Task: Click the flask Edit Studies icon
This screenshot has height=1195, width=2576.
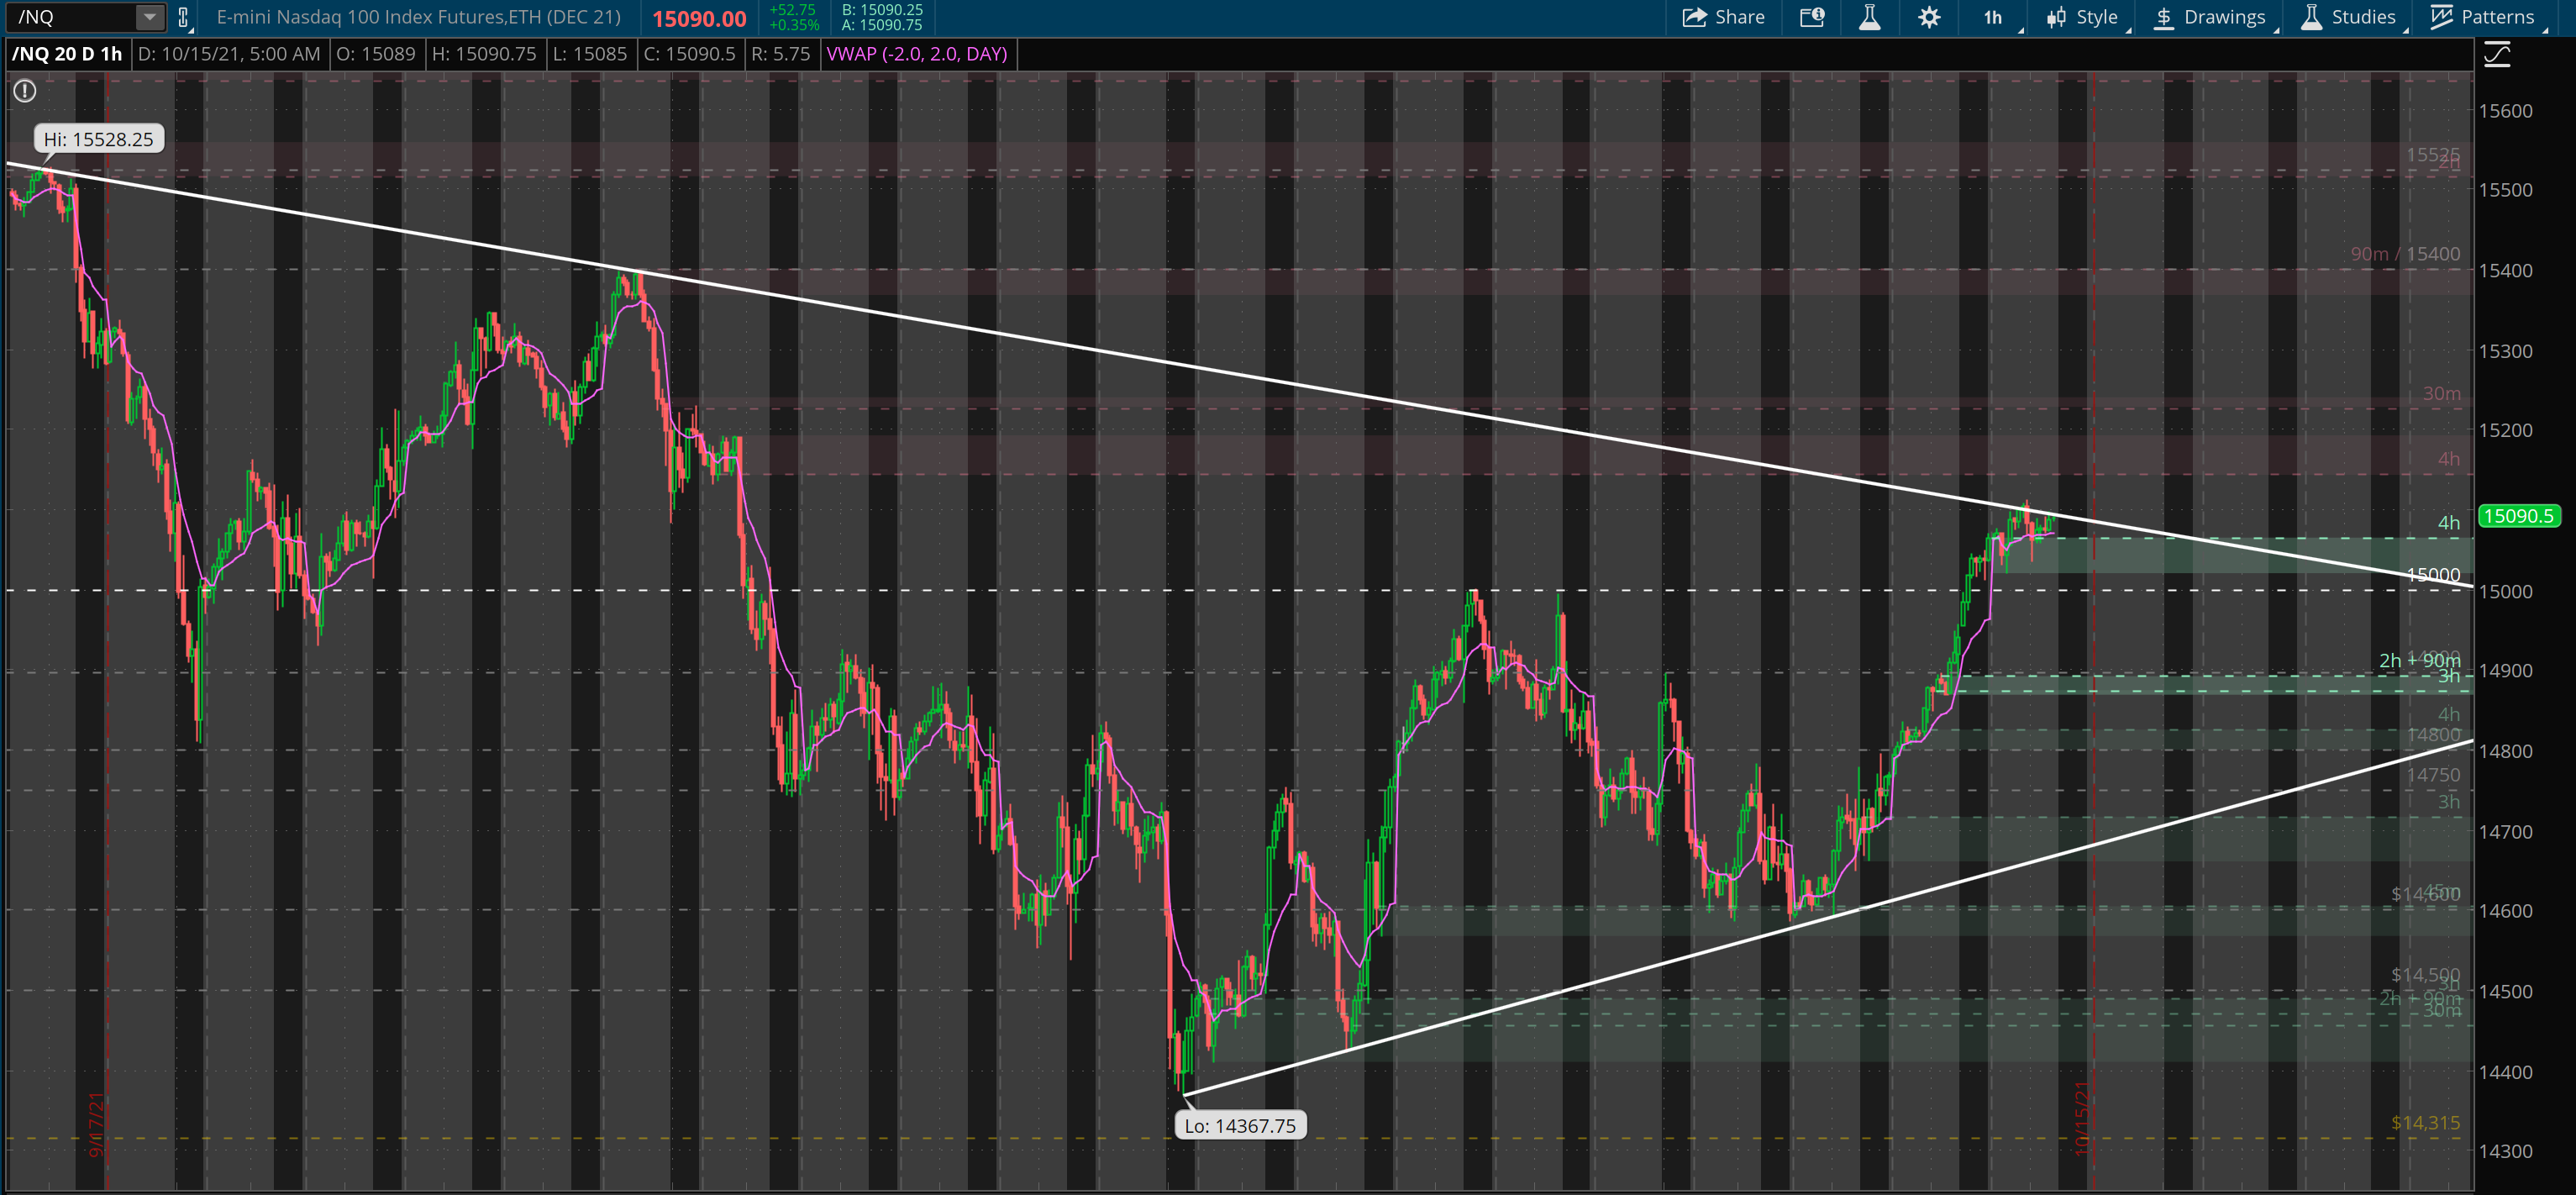Action: click(1869, 17)
